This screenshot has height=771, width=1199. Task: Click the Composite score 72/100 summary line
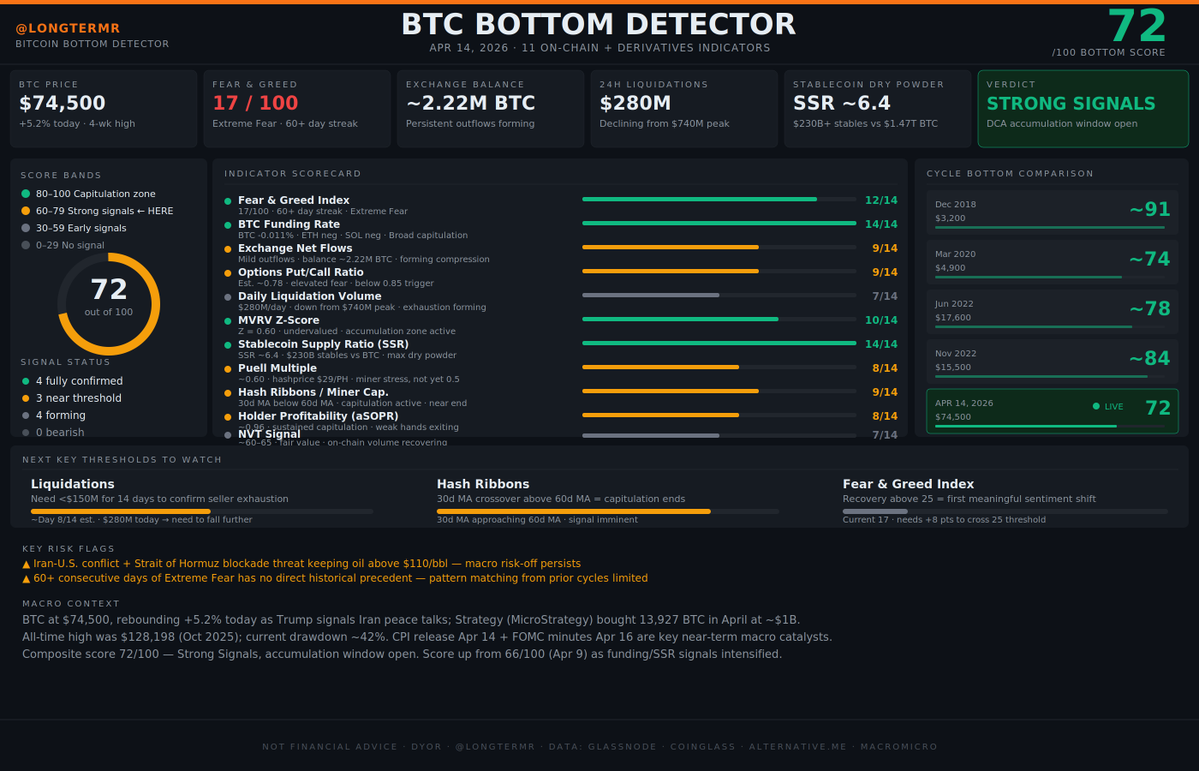(x=402, y=654)
